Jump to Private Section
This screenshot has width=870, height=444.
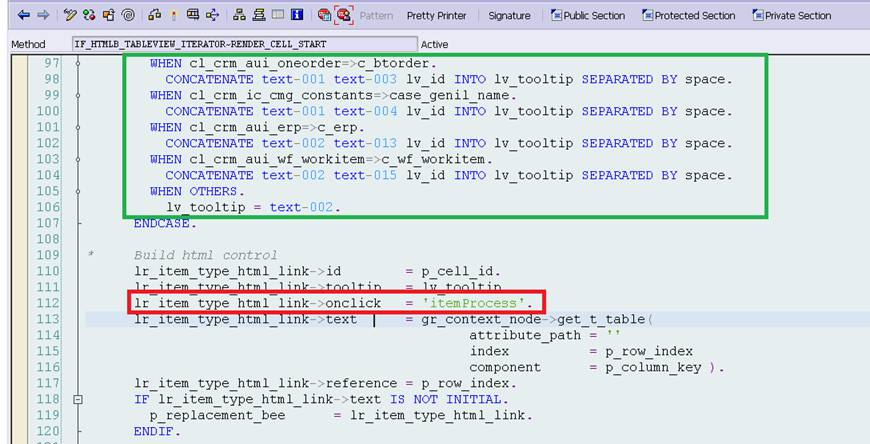(x=792, y=16)
